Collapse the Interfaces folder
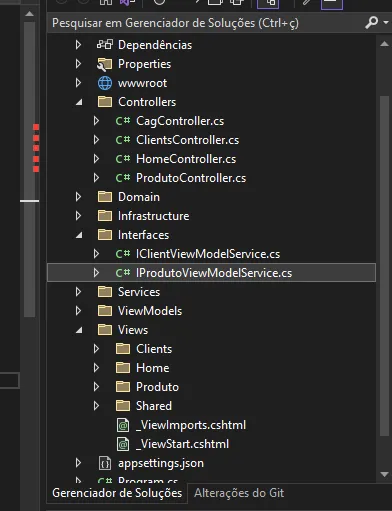 (79, 235)
